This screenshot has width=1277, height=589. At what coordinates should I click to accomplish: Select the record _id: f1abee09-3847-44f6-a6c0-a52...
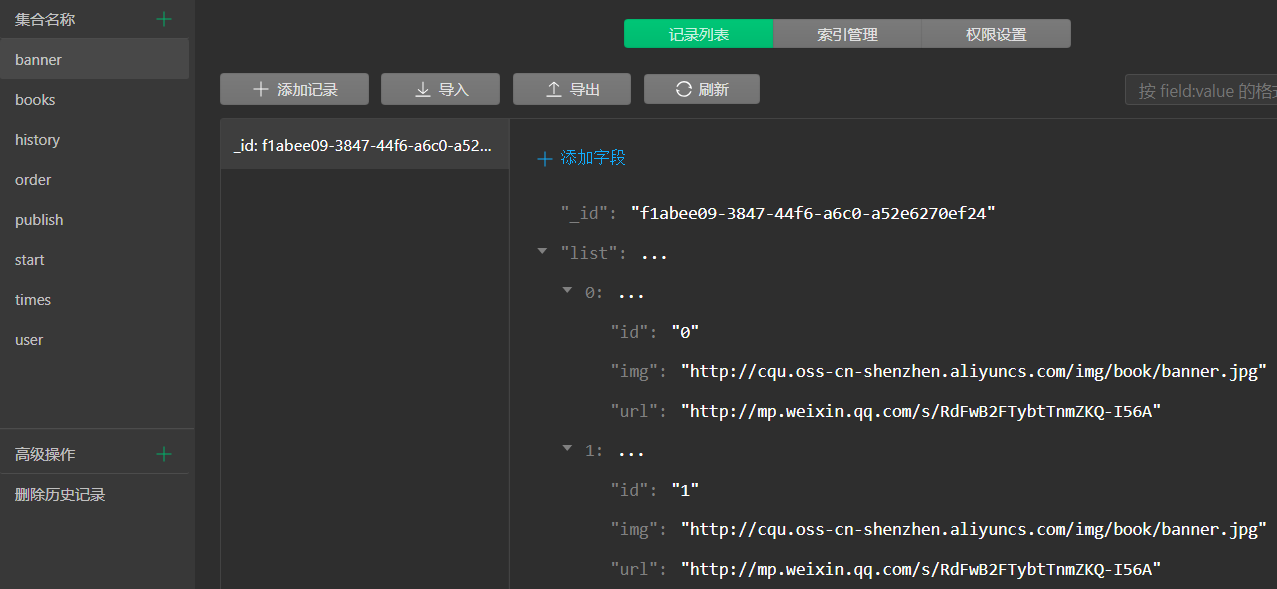(364, 145)
